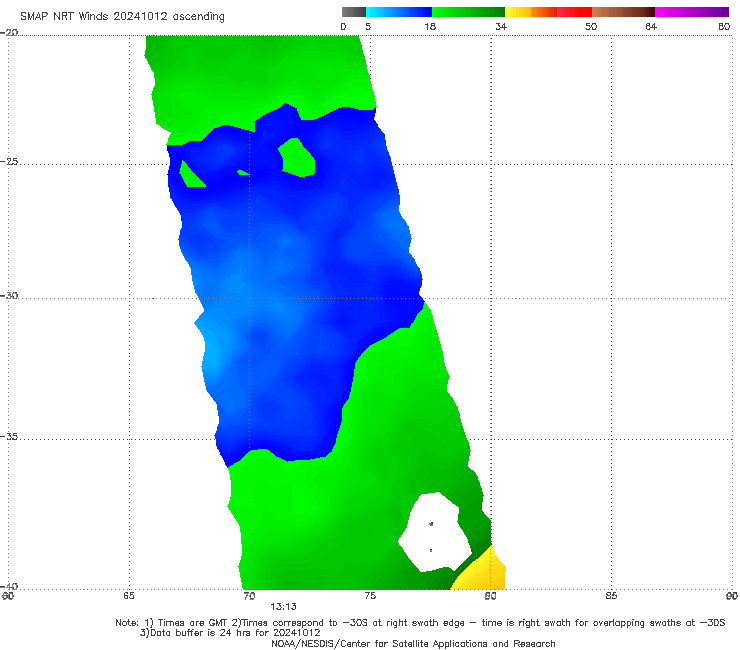Click the brown 50-64 segment of color bar
740x650 pixels.
tap(623, 12)
